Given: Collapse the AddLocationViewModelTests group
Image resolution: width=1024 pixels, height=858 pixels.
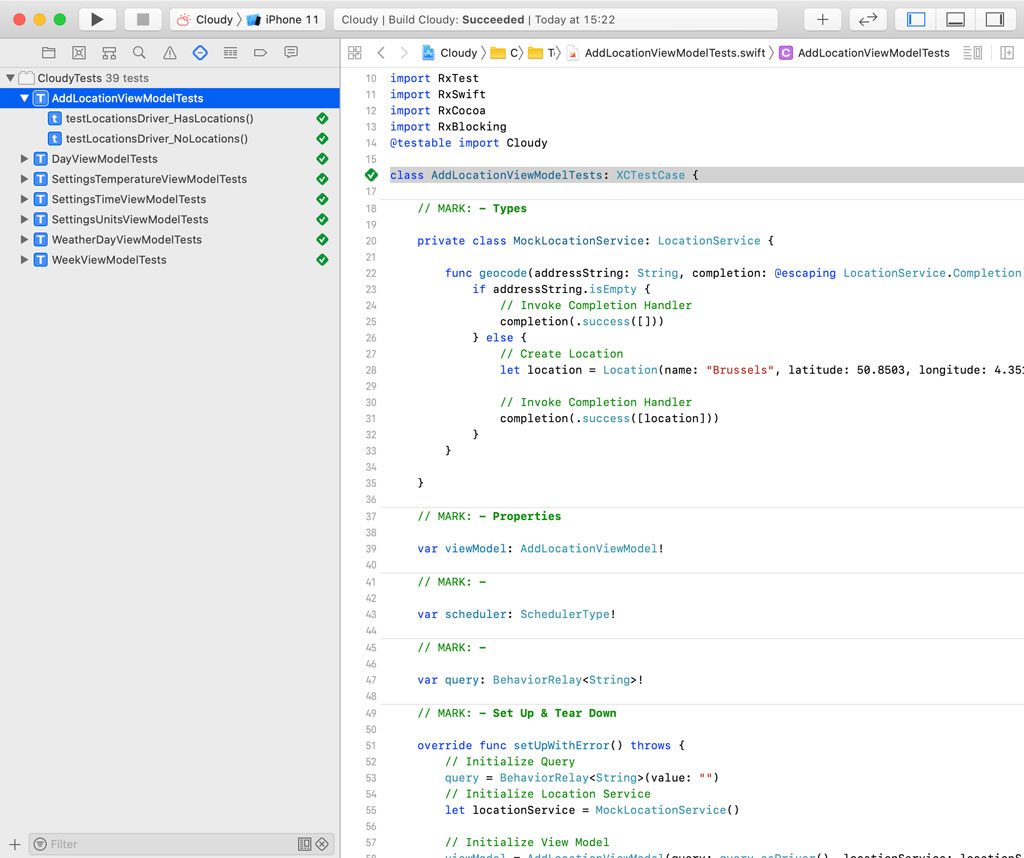Looking at the screenshot, I should (24, 98).
